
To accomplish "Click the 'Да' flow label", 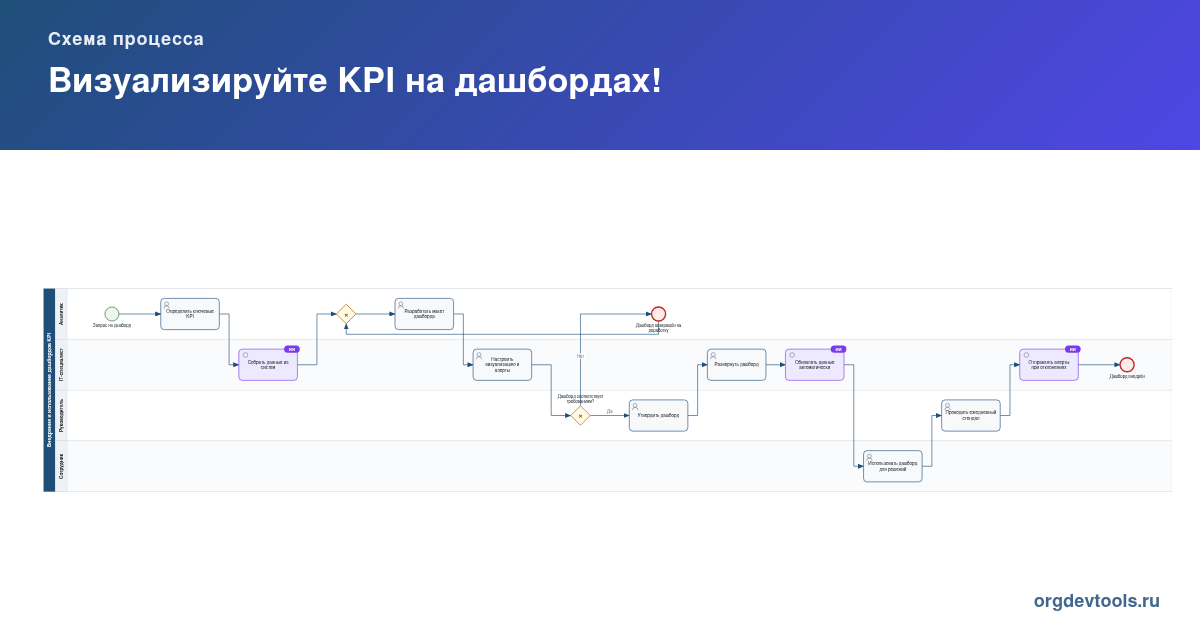I will tap(609, 411).
